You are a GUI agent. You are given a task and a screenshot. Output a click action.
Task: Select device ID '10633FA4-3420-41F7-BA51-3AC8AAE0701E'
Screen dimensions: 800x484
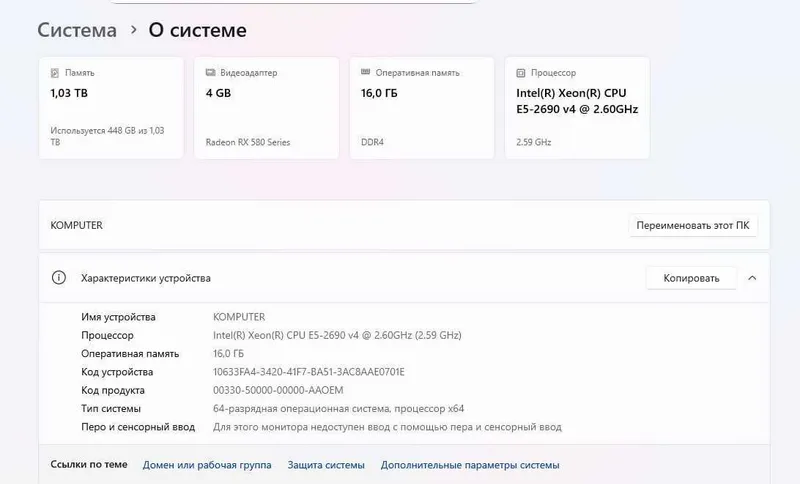click(x=309, y=372)
